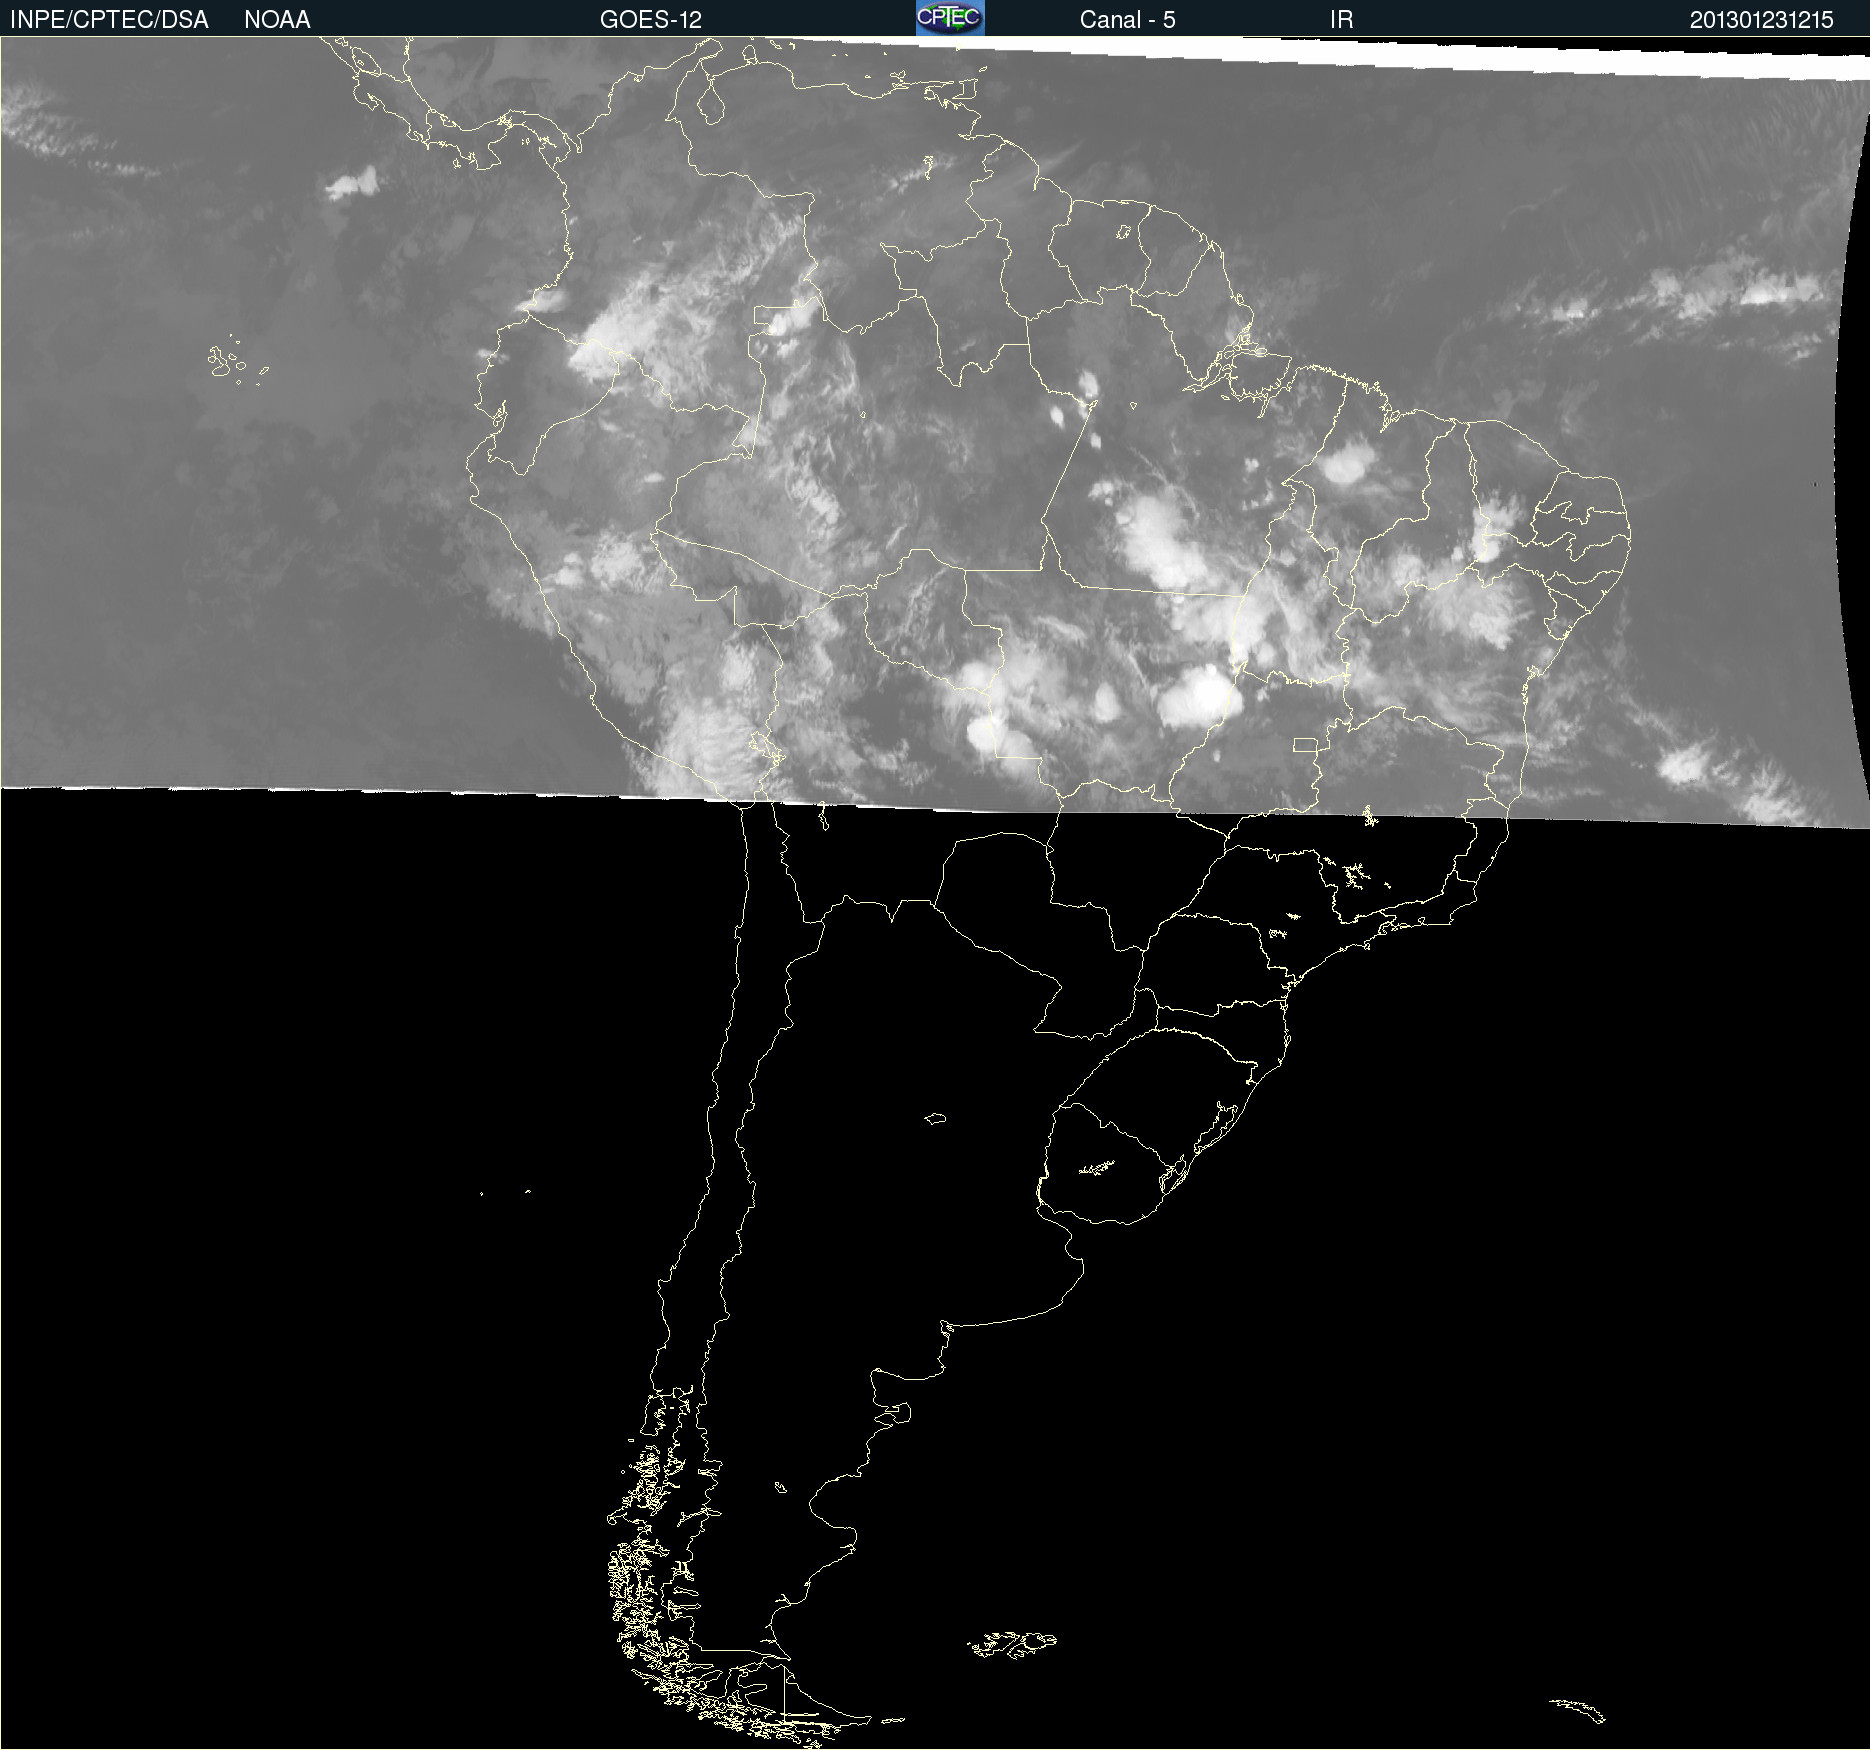Select the Canal - 5 label
The height and width of the screenshot is (1750, 1870).
(x=1127, y=20)
